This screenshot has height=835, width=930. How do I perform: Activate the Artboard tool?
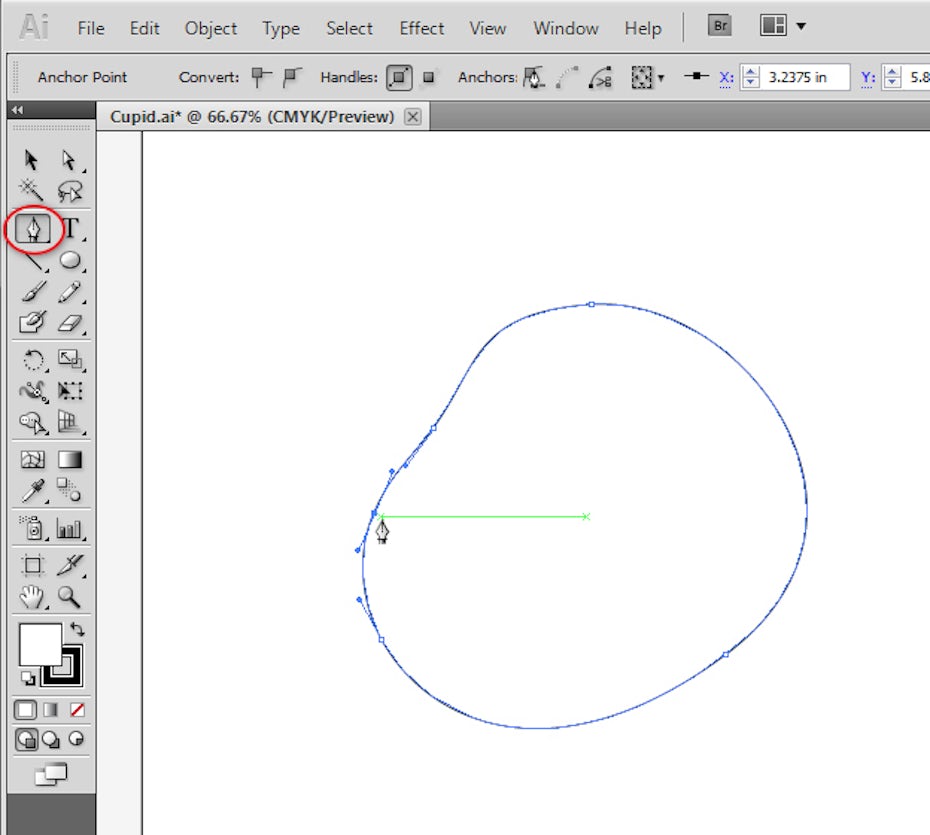[33, 565]
